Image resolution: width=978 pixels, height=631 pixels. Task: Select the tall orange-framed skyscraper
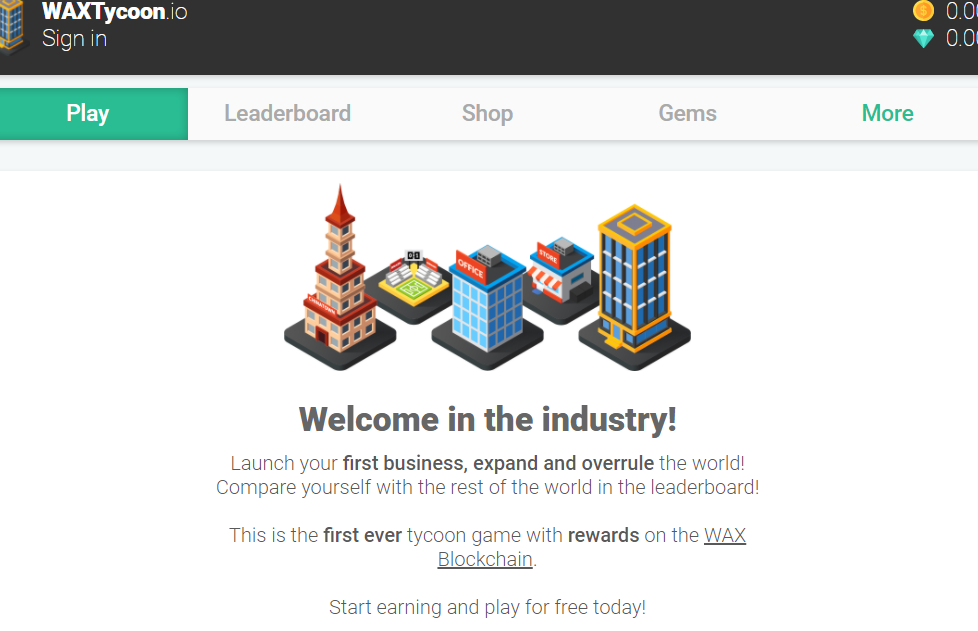coord(634,286)
